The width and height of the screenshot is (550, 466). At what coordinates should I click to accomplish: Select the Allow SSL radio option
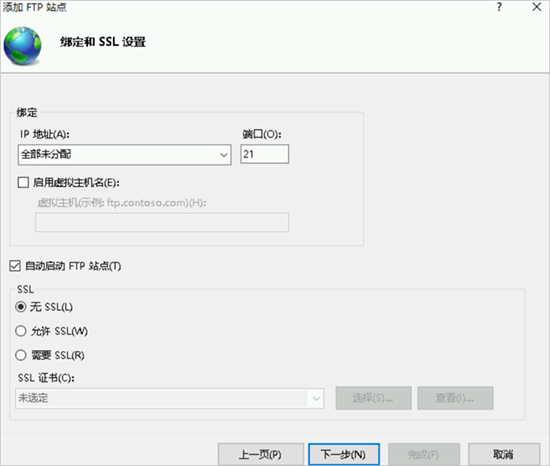[21, 331]
